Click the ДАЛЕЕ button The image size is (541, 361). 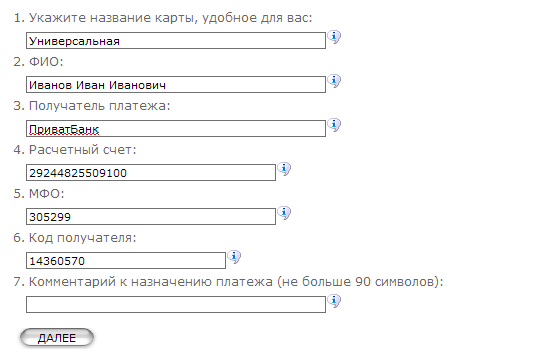click(x=57, y=338)
